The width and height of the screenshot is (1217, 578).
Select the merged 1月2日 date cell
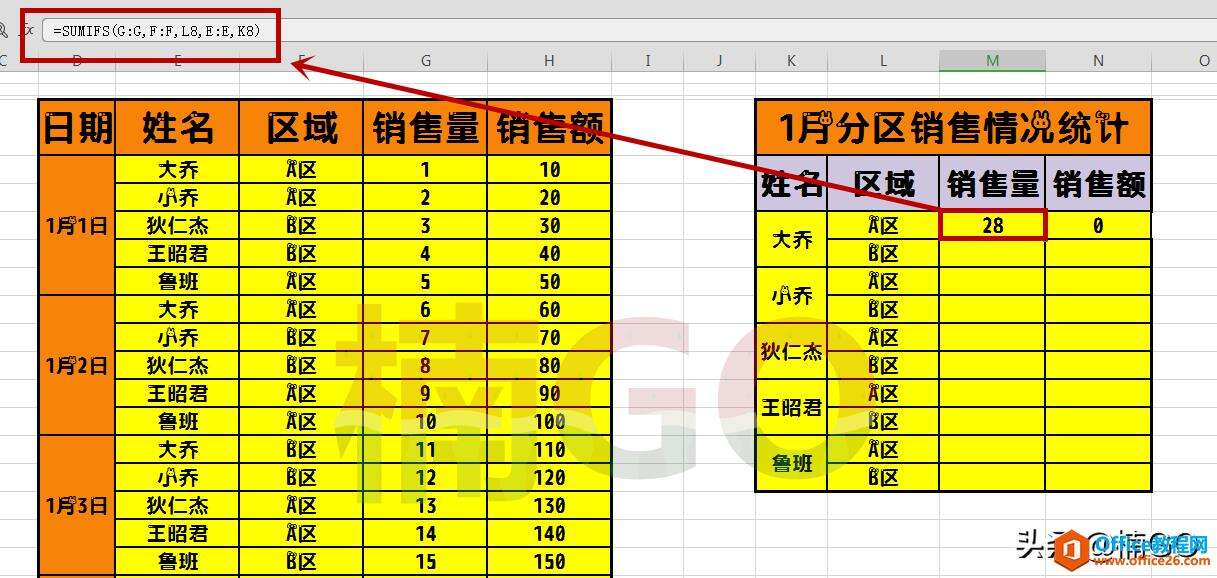coord(77,365)
